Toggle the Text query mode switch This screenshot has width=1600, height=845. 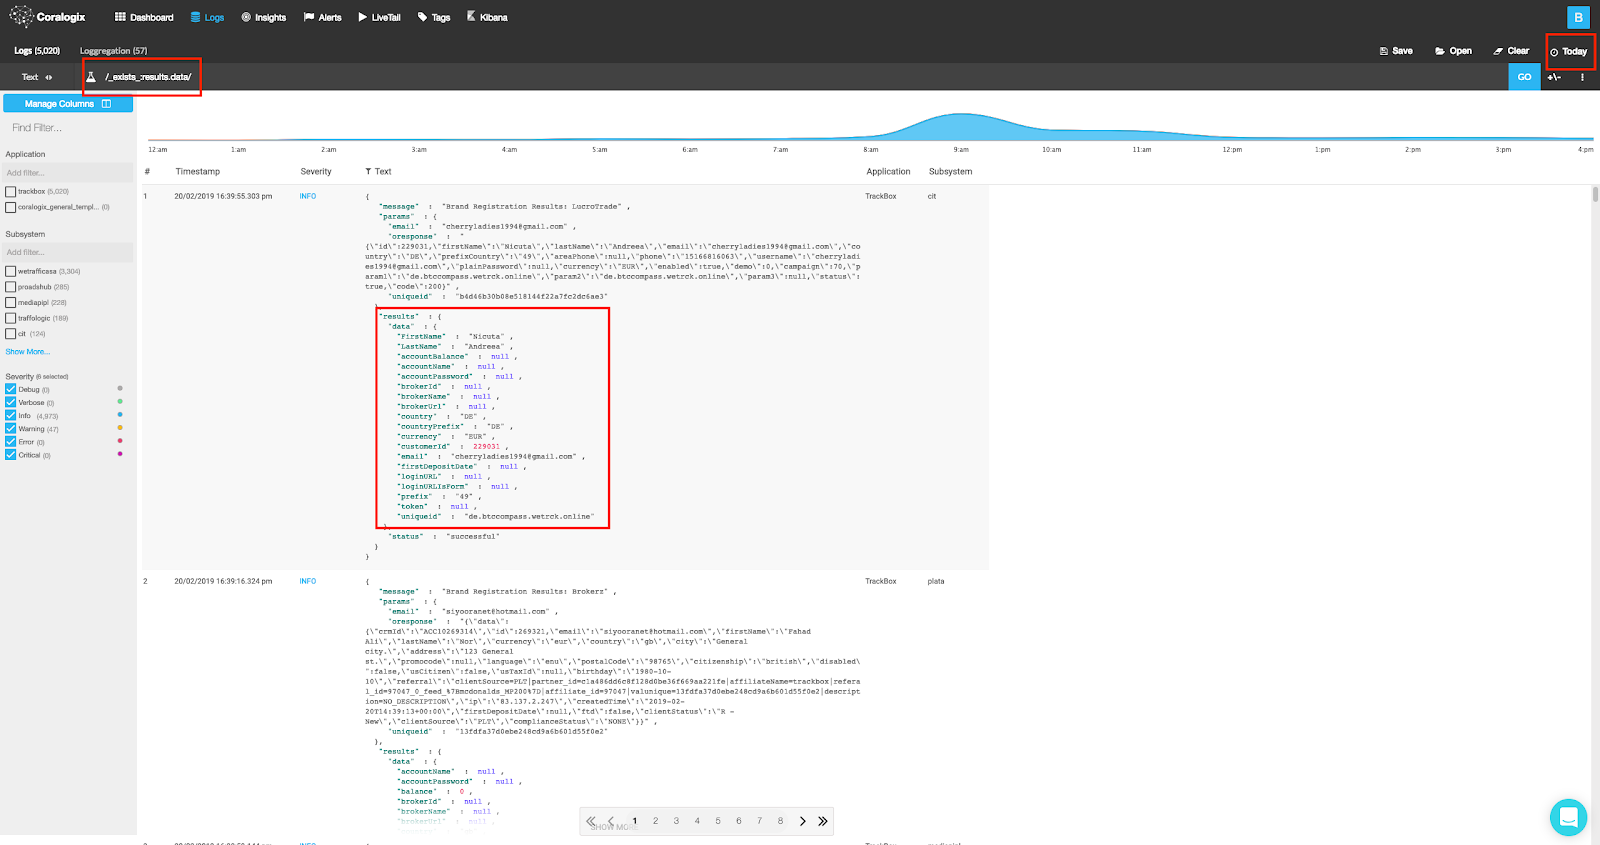click(x=37, y=77)
